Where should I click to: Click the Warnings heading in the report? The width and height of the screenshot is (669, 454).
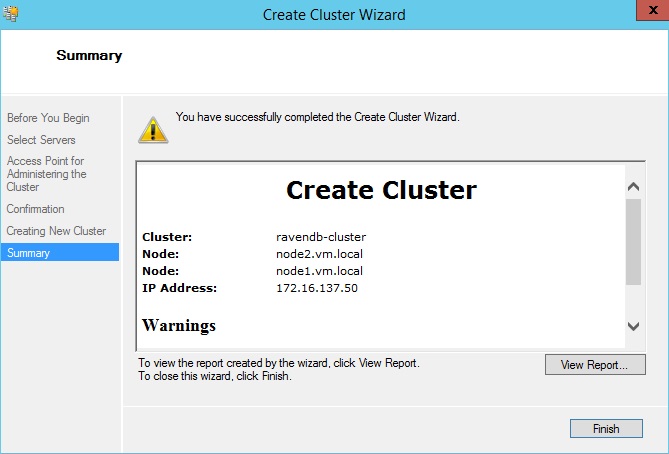point(179,325)
